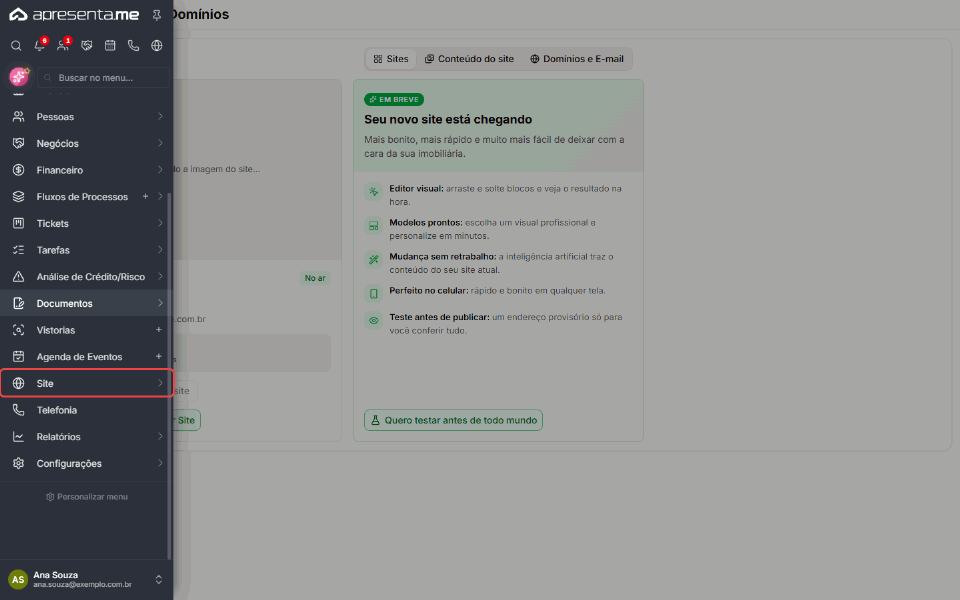Click Personalizar menu link

click(86, 497)
